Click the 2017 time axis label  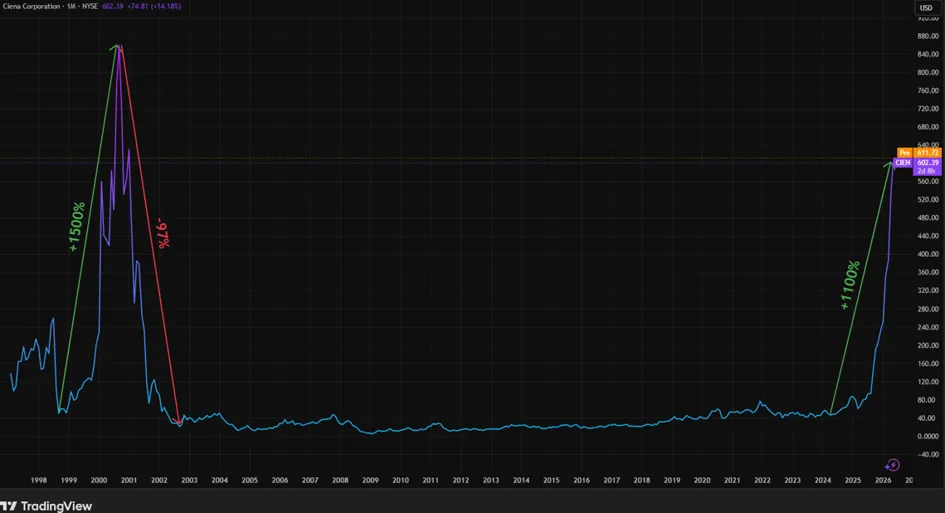click(612, 480)
